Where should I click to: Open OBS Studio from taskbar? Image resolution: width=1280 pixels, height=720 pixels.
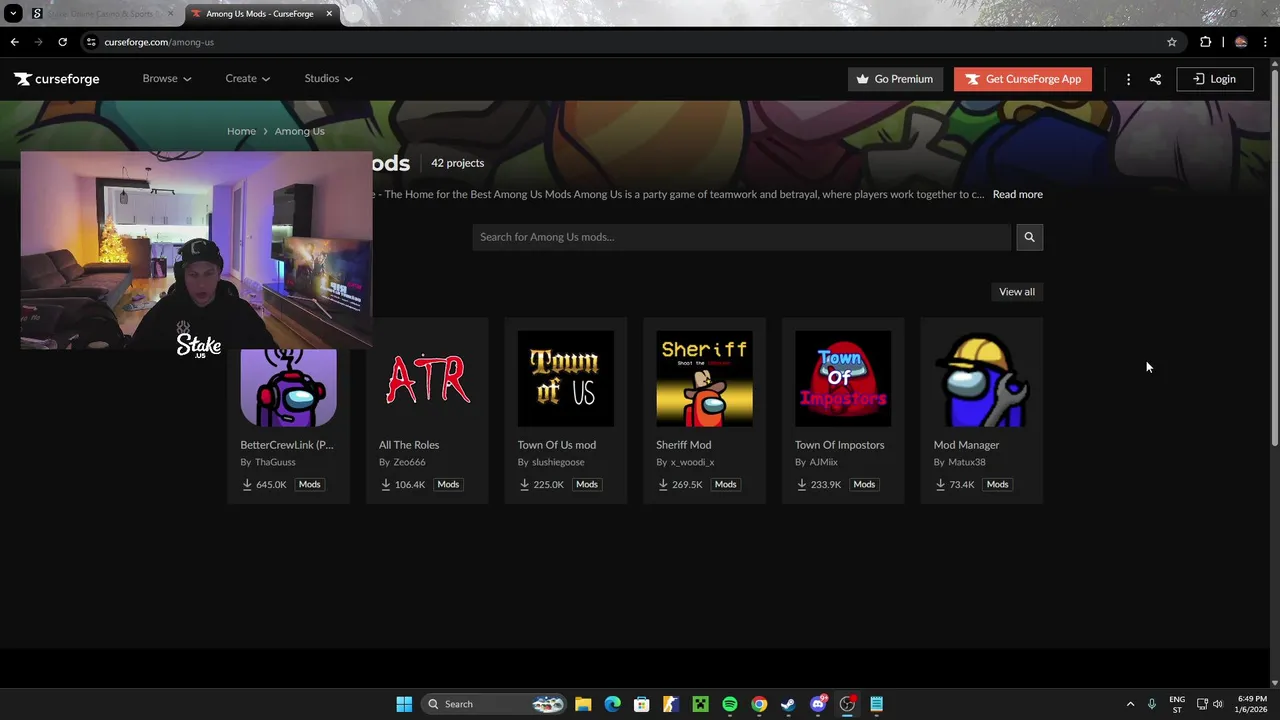[x=847, y=704]
